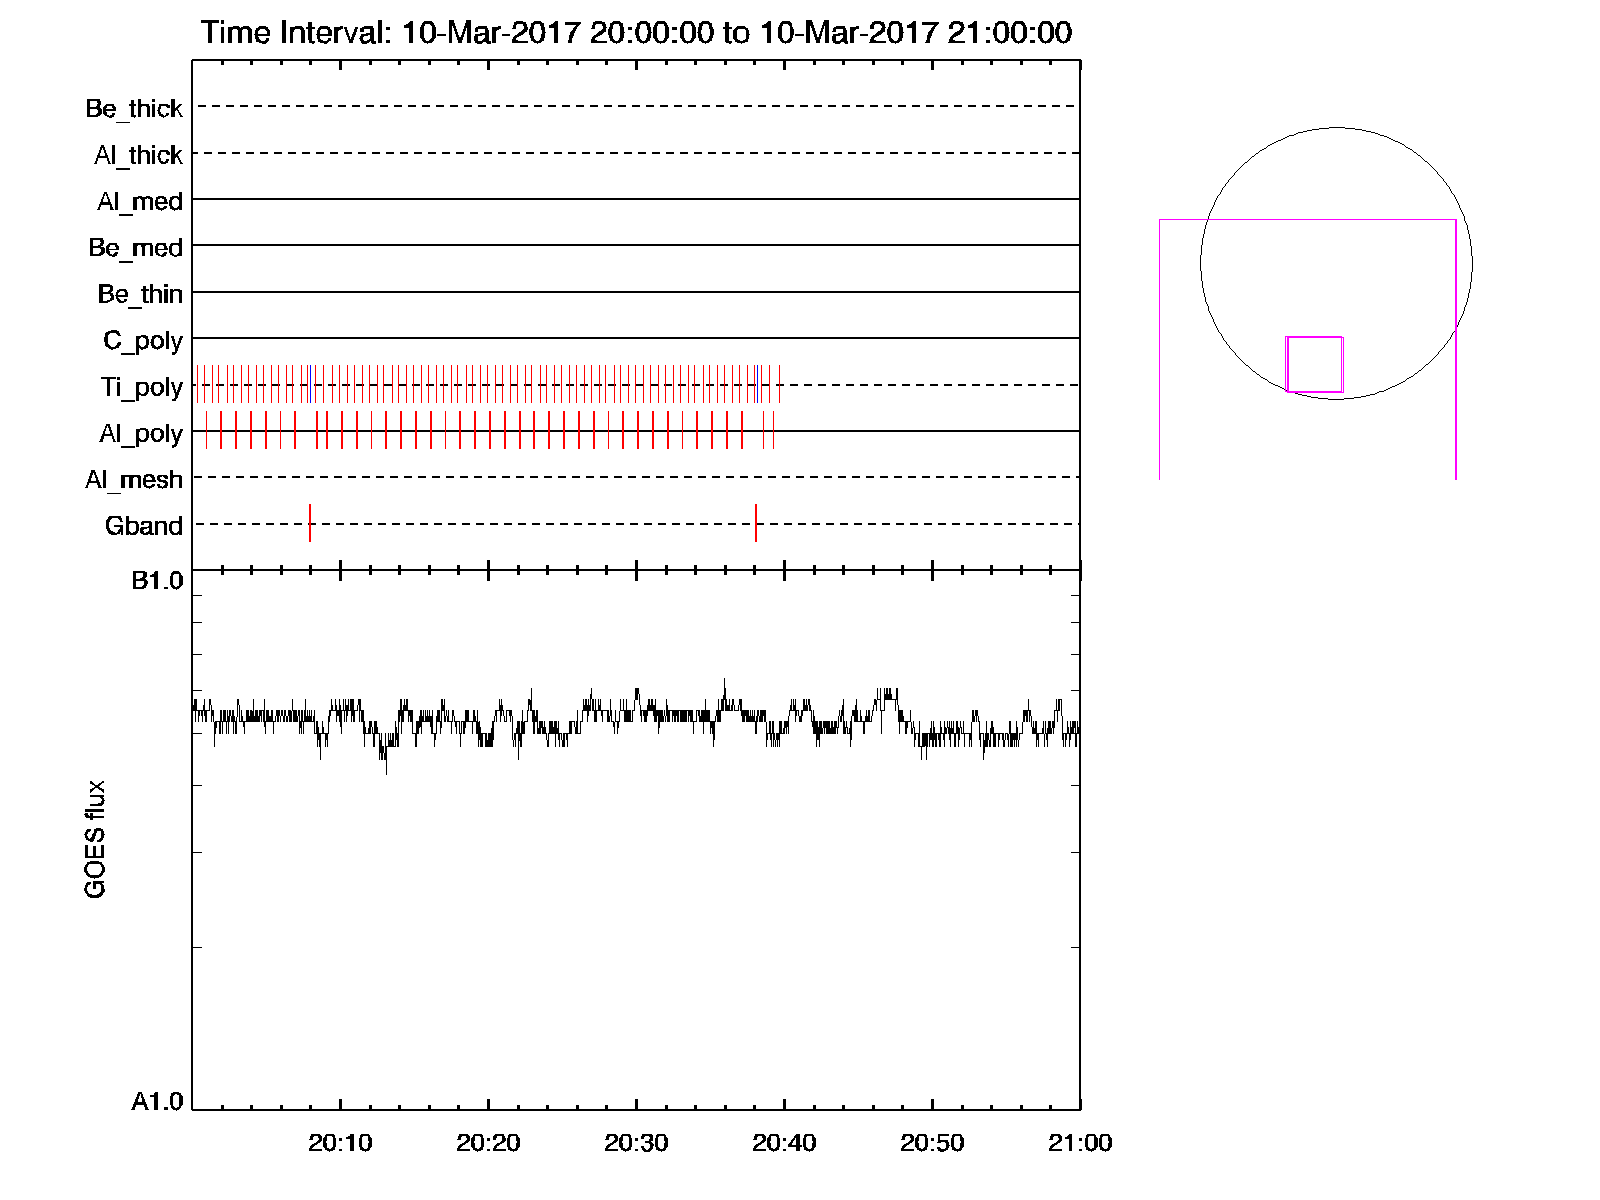
Task: Click the Be_thin filter label
Action: pos(139,294)
